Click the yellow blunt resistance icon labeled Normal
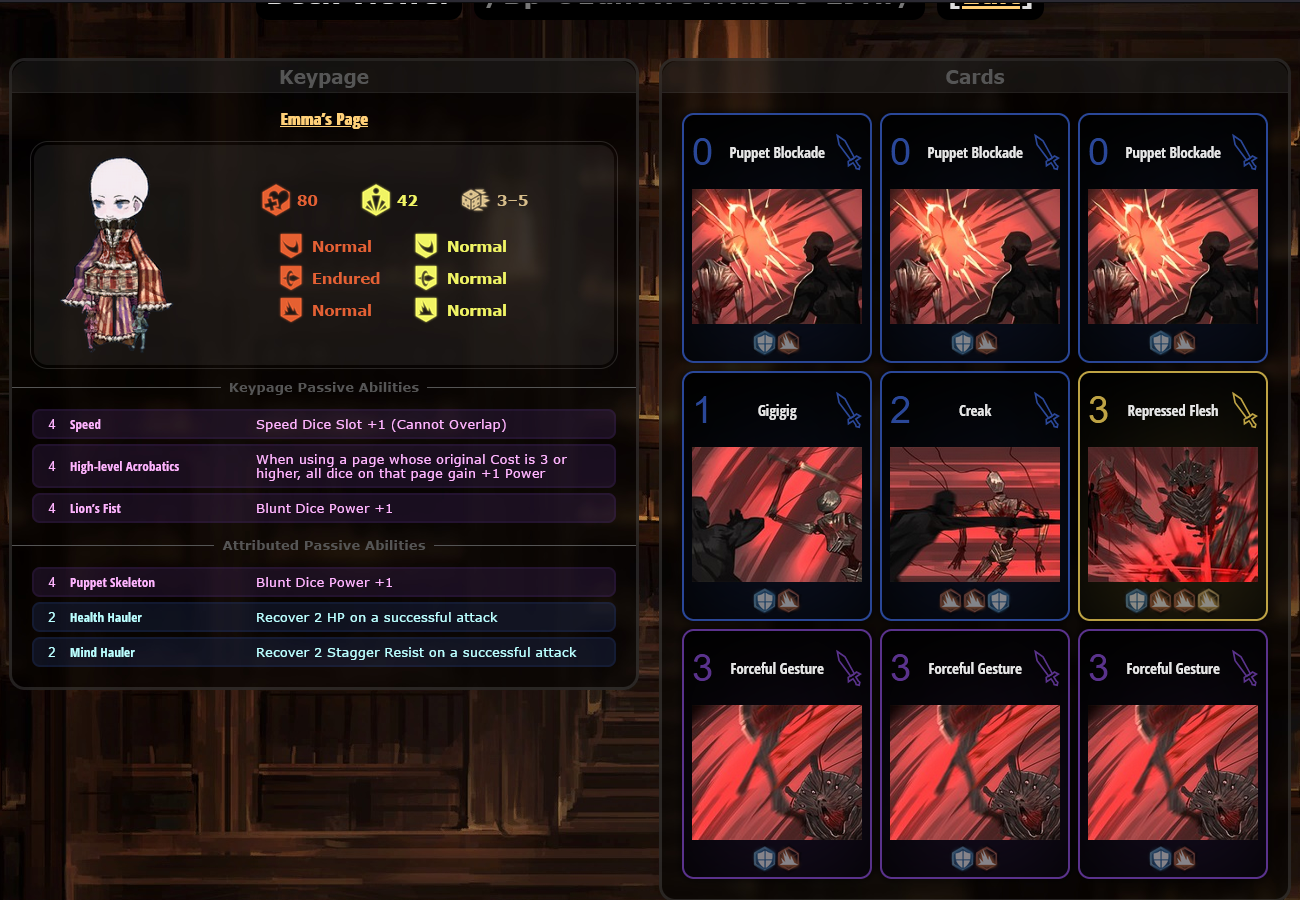 426,310
